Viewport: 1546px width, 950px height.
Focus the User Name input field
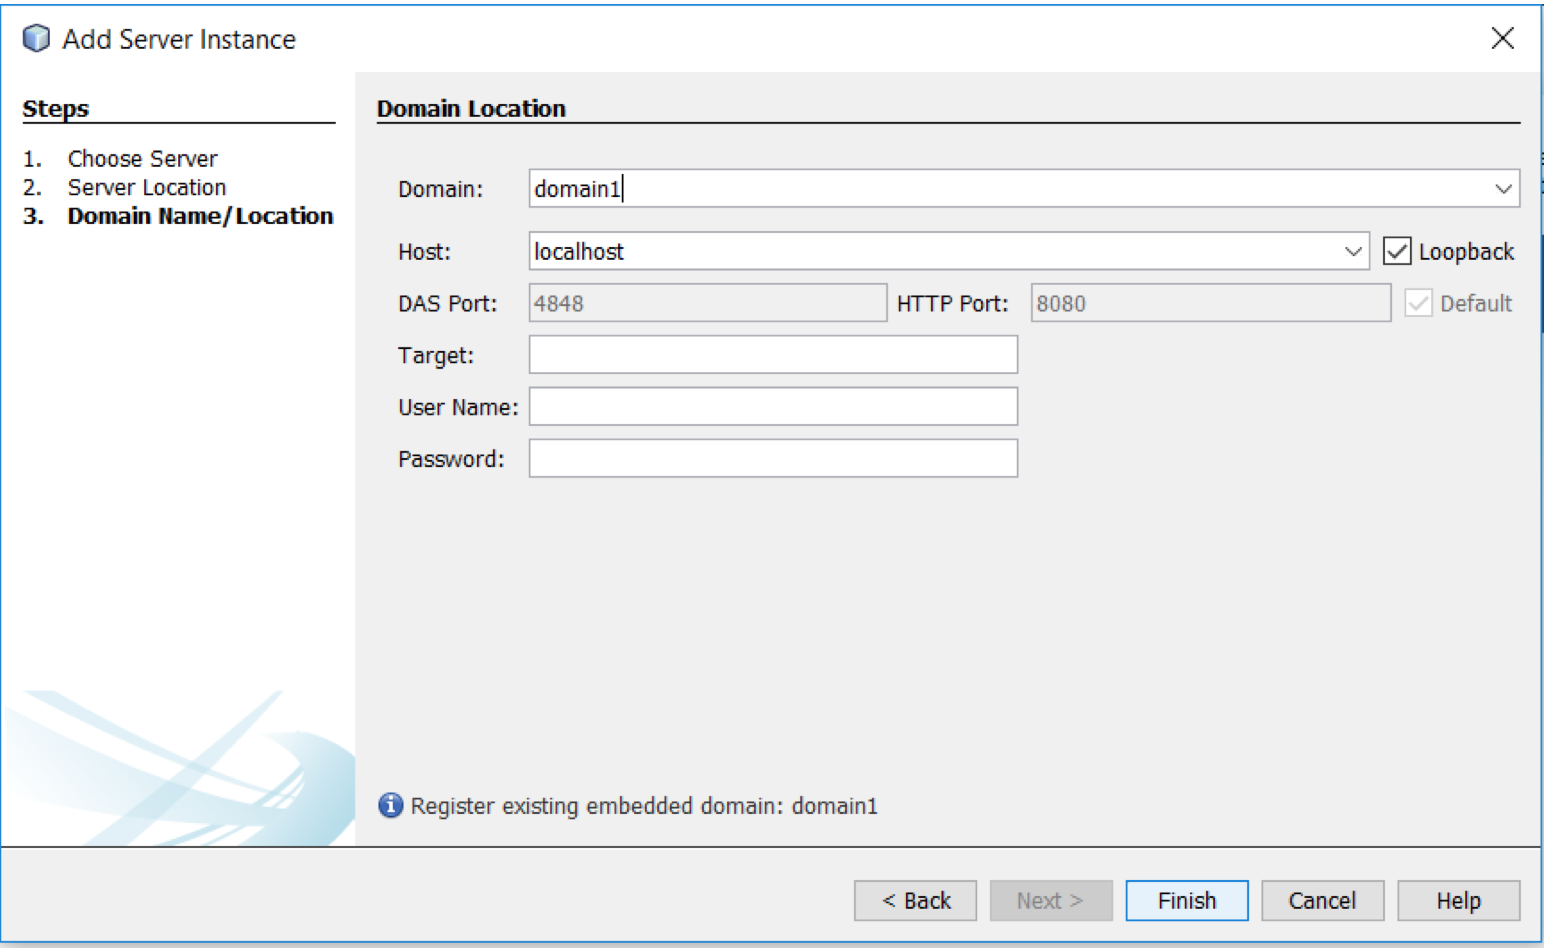click(773, 408)
